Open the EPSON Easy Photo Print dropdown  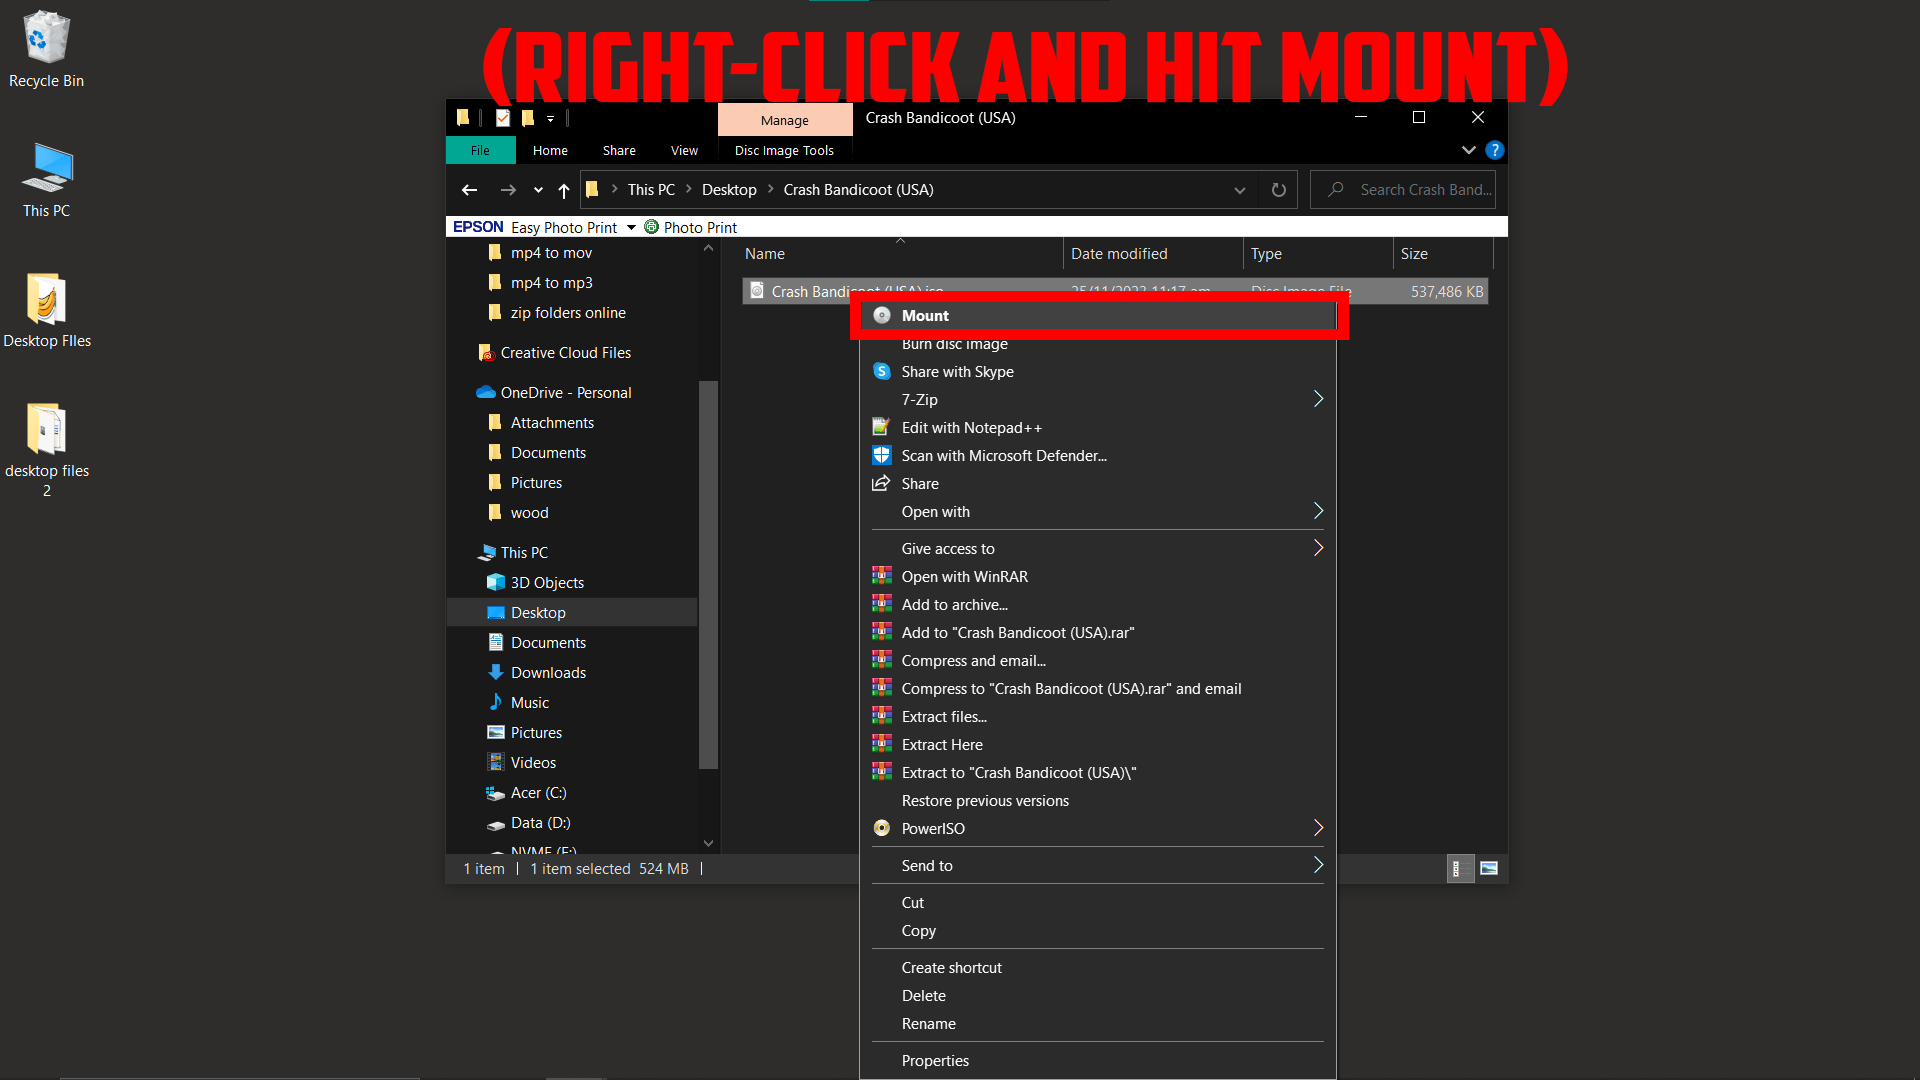tap(630, 227)
